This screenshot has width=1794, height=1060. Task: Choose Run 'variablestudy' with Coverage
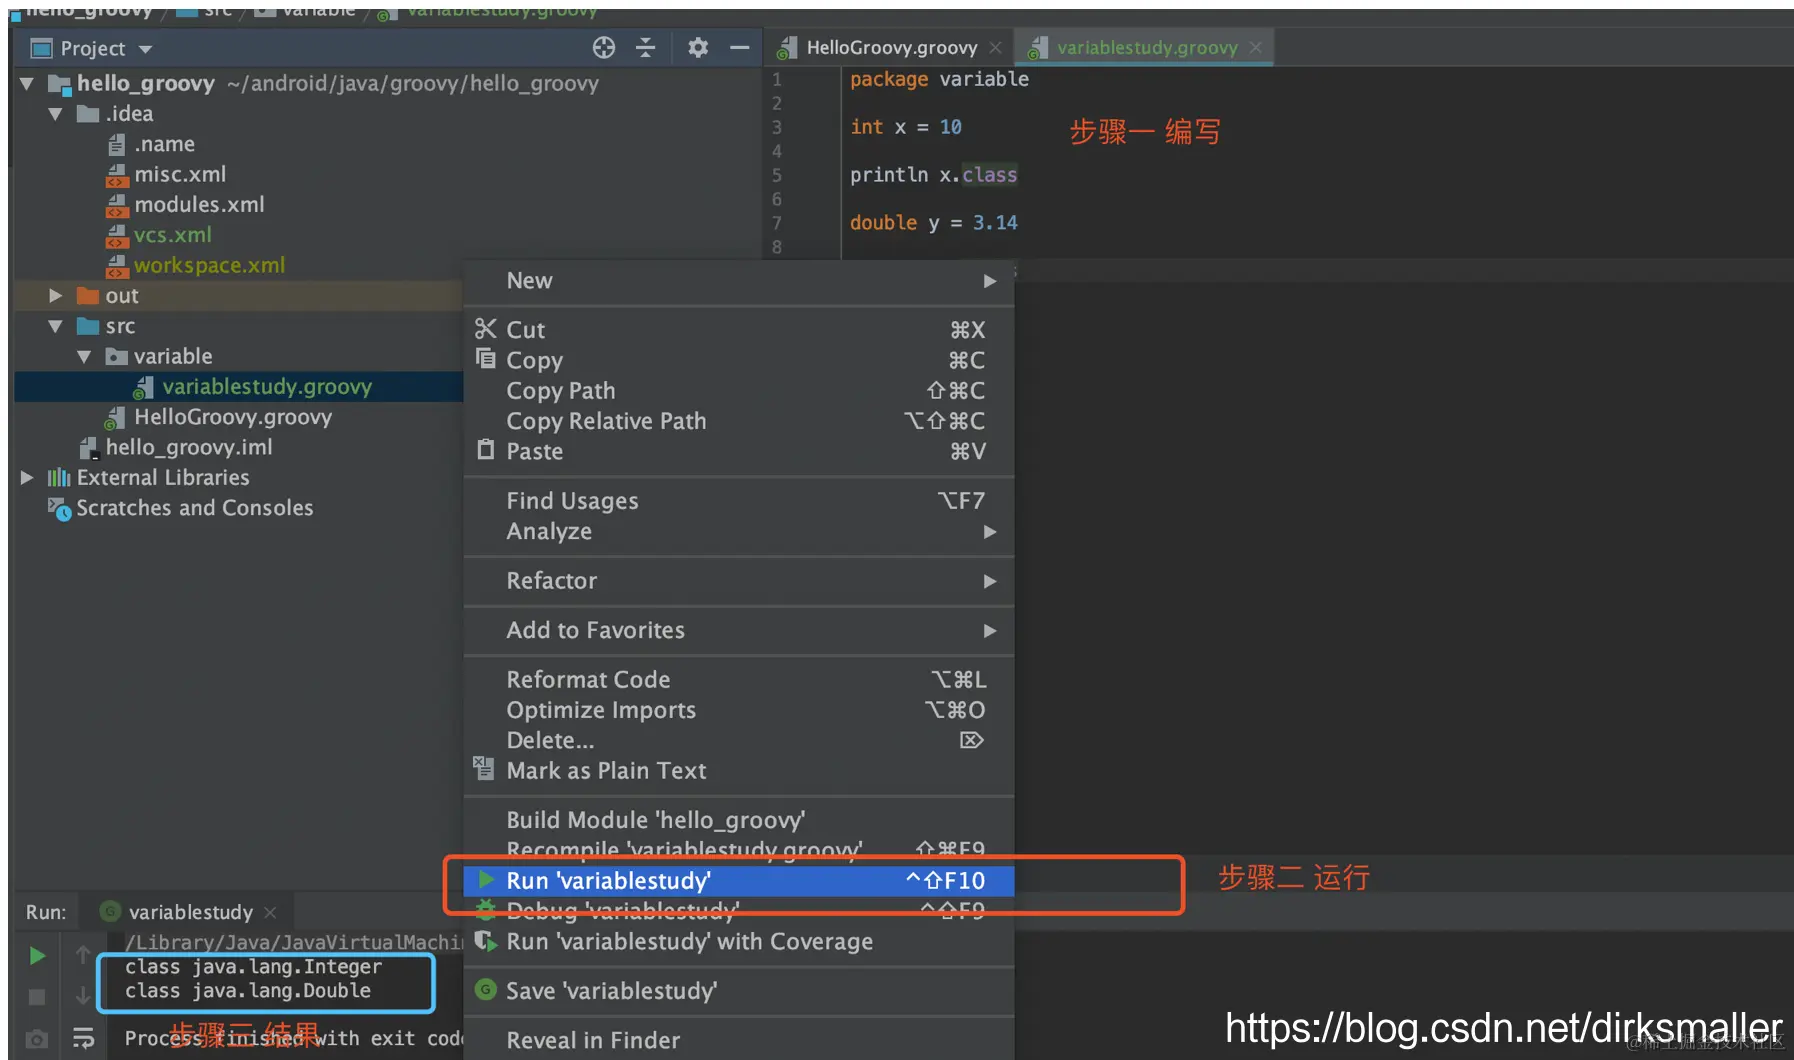click(x=739, y=942)
